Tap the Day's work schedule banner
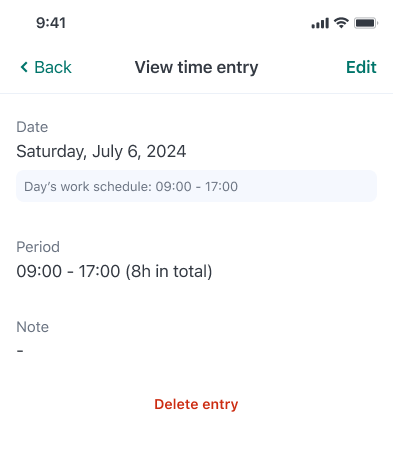393x450 pixels. tap(196, 186)
